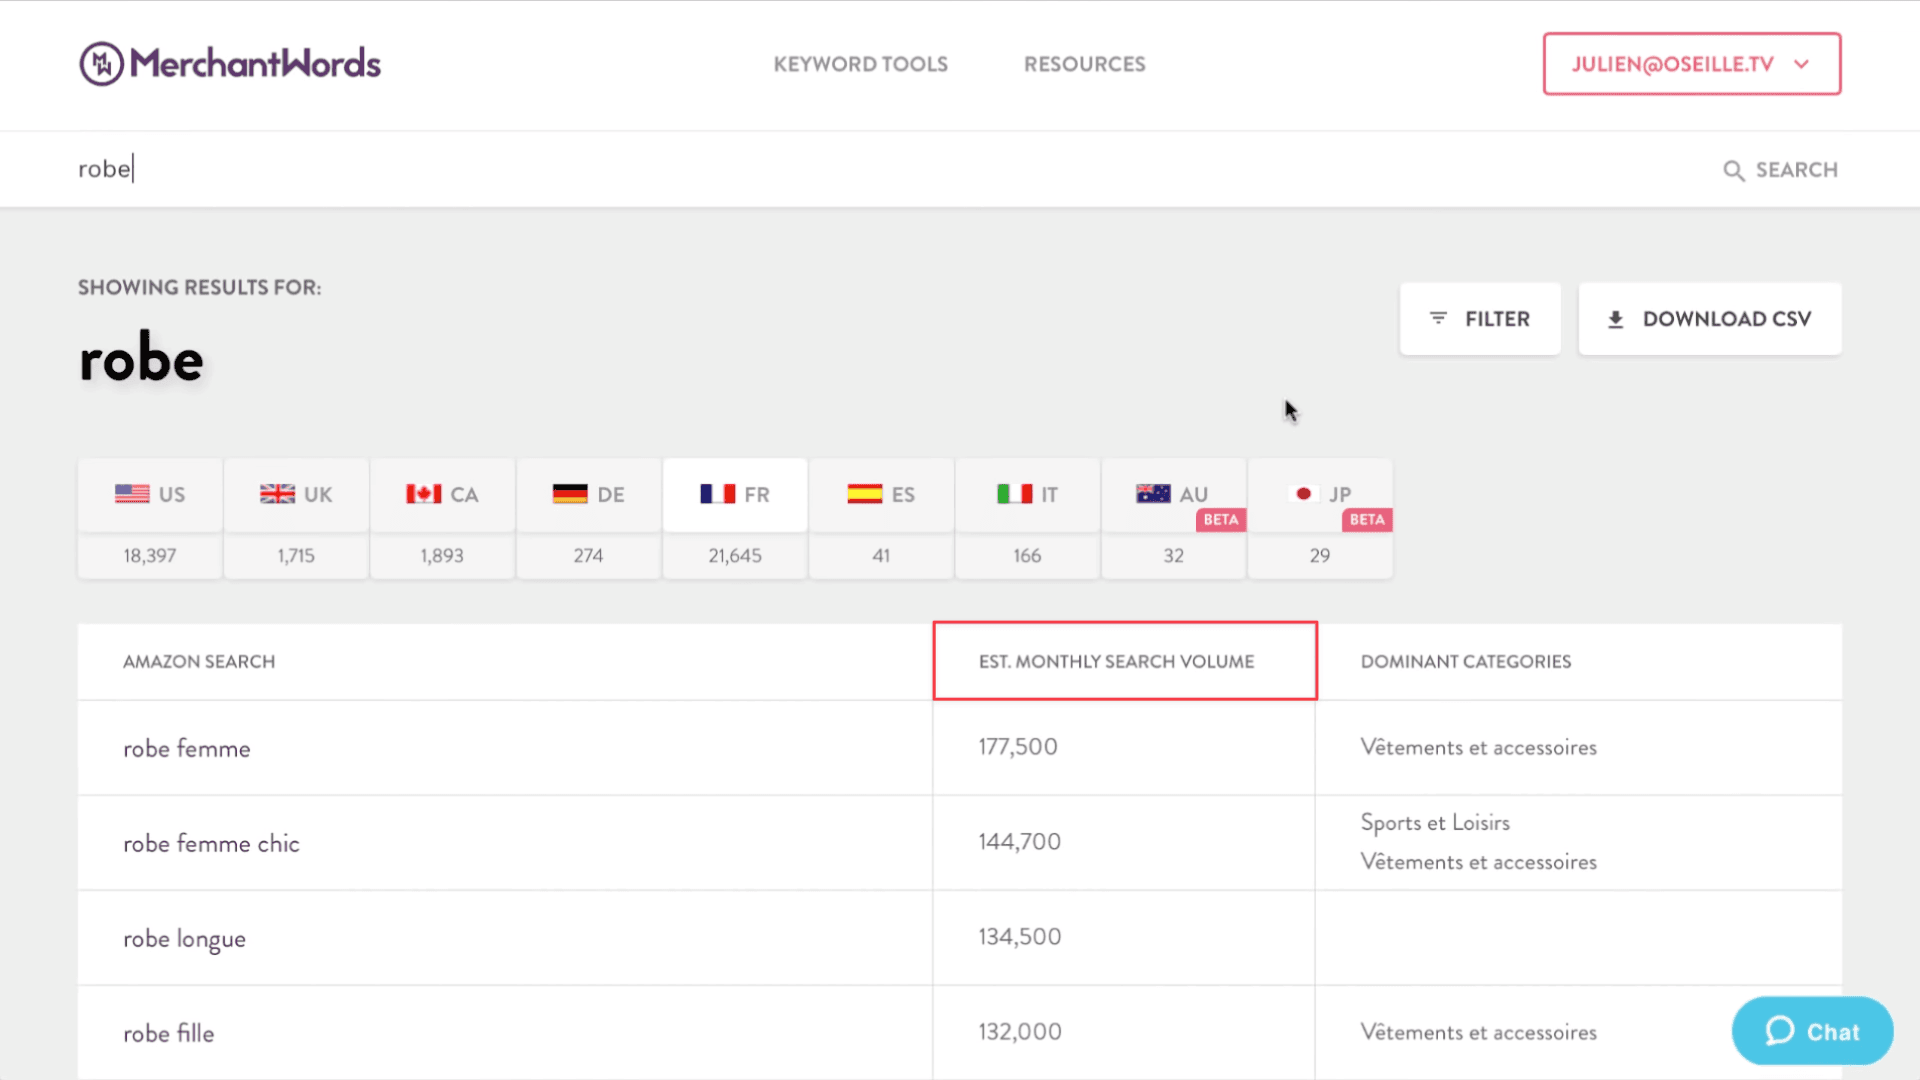Click the DOWNLOAD CSV button
Screen dimensions: 1920x1080
[1710, 318]
